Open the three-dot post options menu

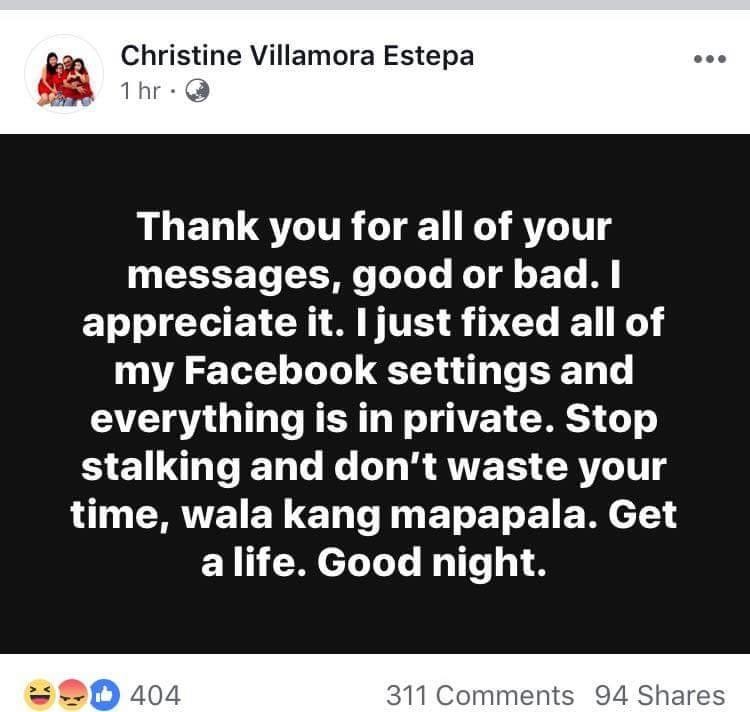tap(709, 59)
